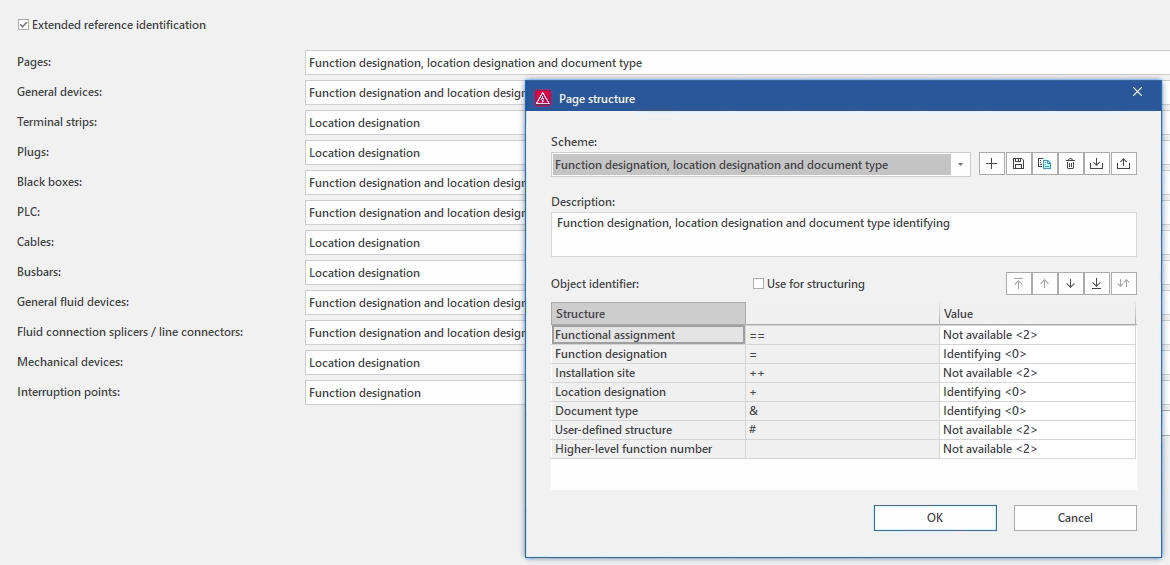The image size is (1170, 565).
Task: Delete the scheme with the trash icon
Action: (x=1070, y=164)
